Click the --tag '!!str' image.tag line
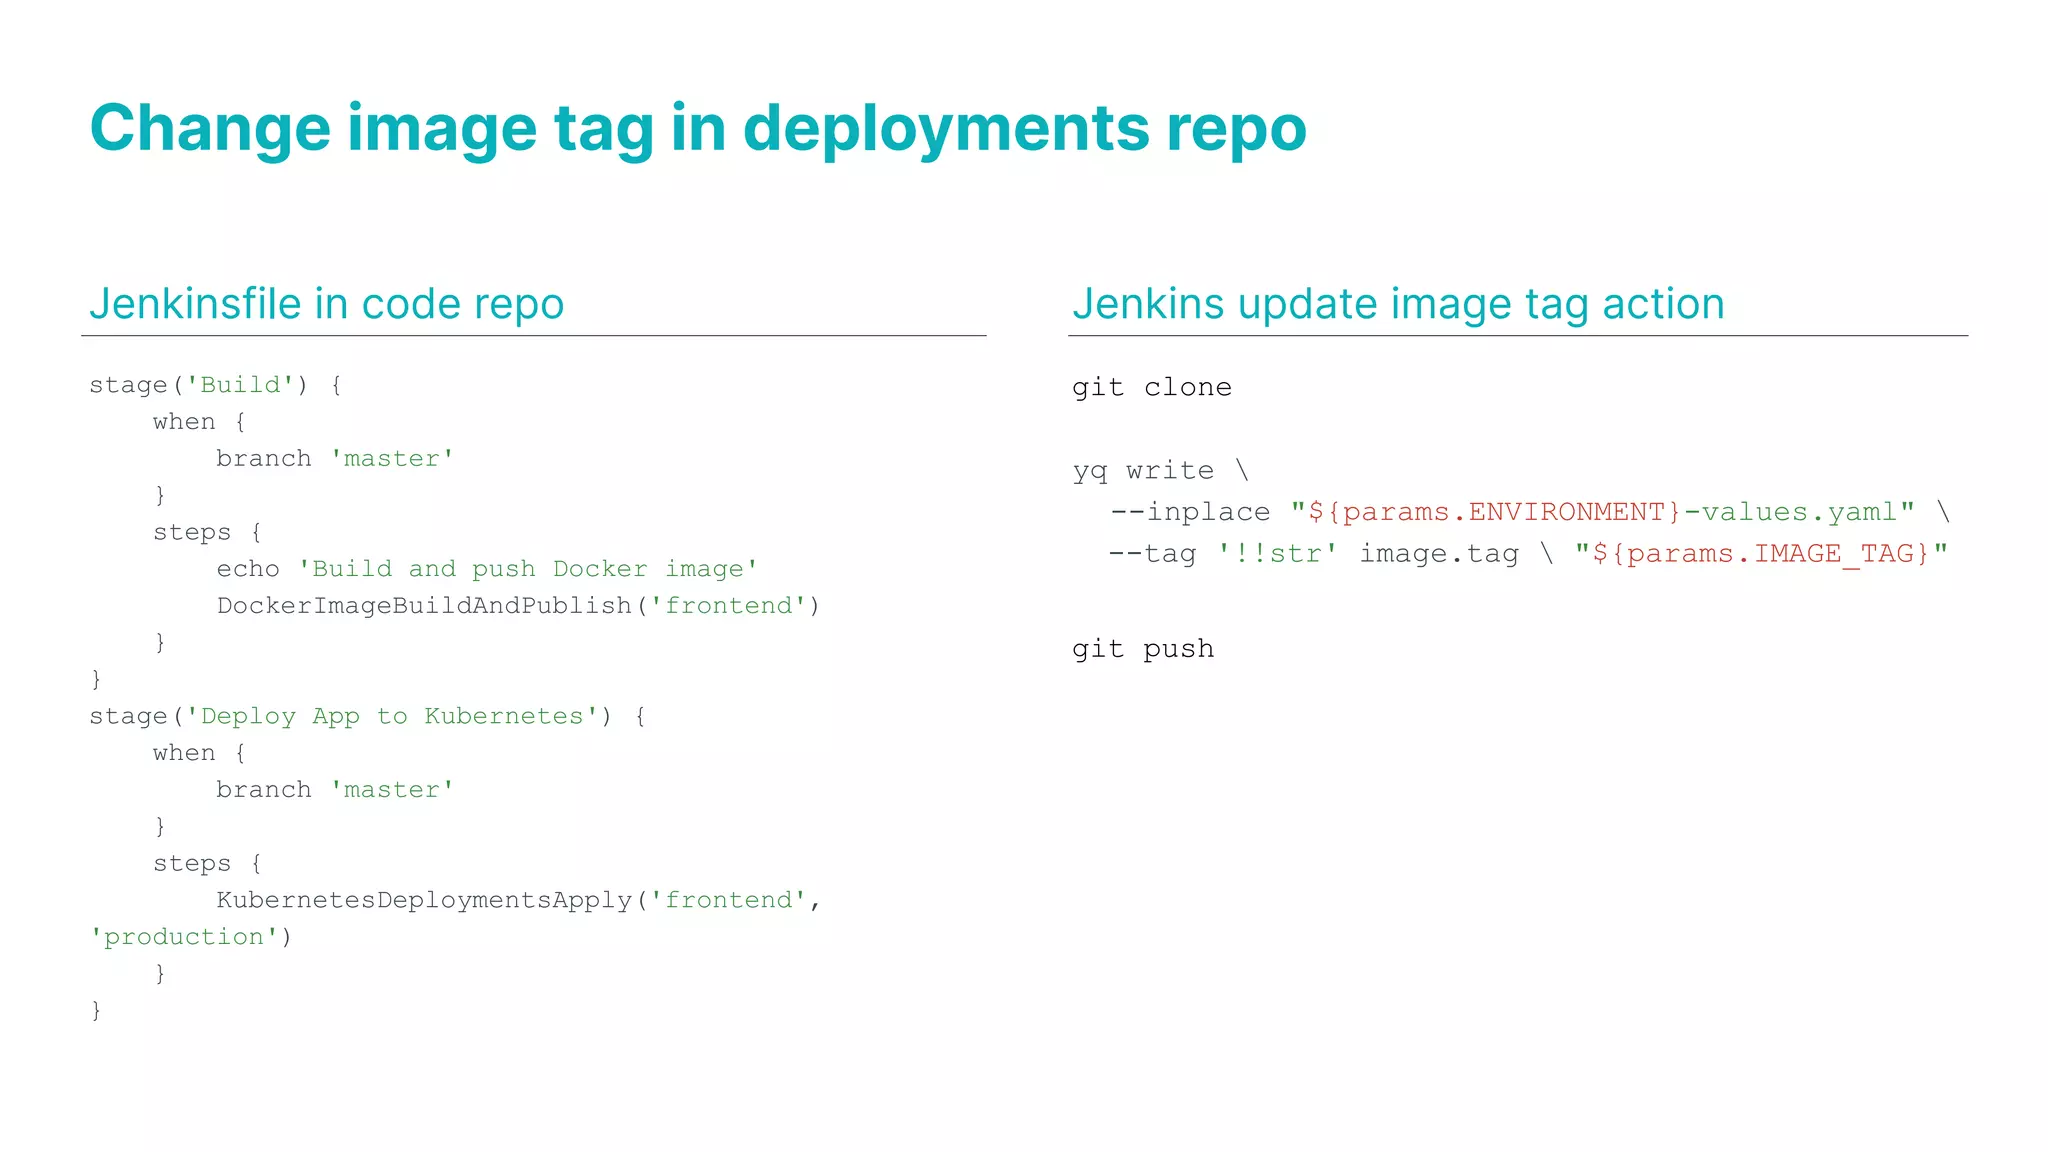Image resolution: width=2048 pixels, height=1152 pixels. coord(1528,554)
